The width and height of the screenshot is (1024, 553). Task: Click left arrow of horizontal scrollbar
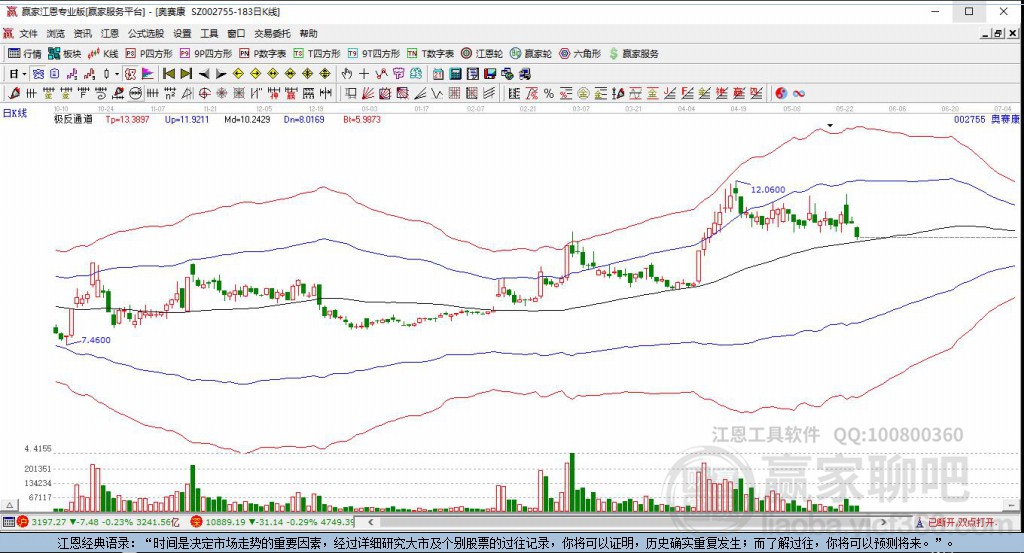click(370, 522)
